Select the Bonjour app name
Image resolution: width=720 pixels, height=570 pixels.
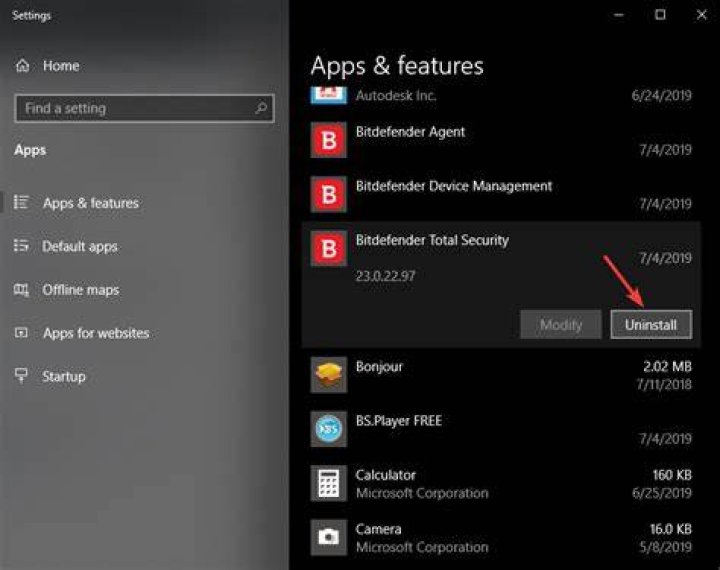(x=379, y=367)
